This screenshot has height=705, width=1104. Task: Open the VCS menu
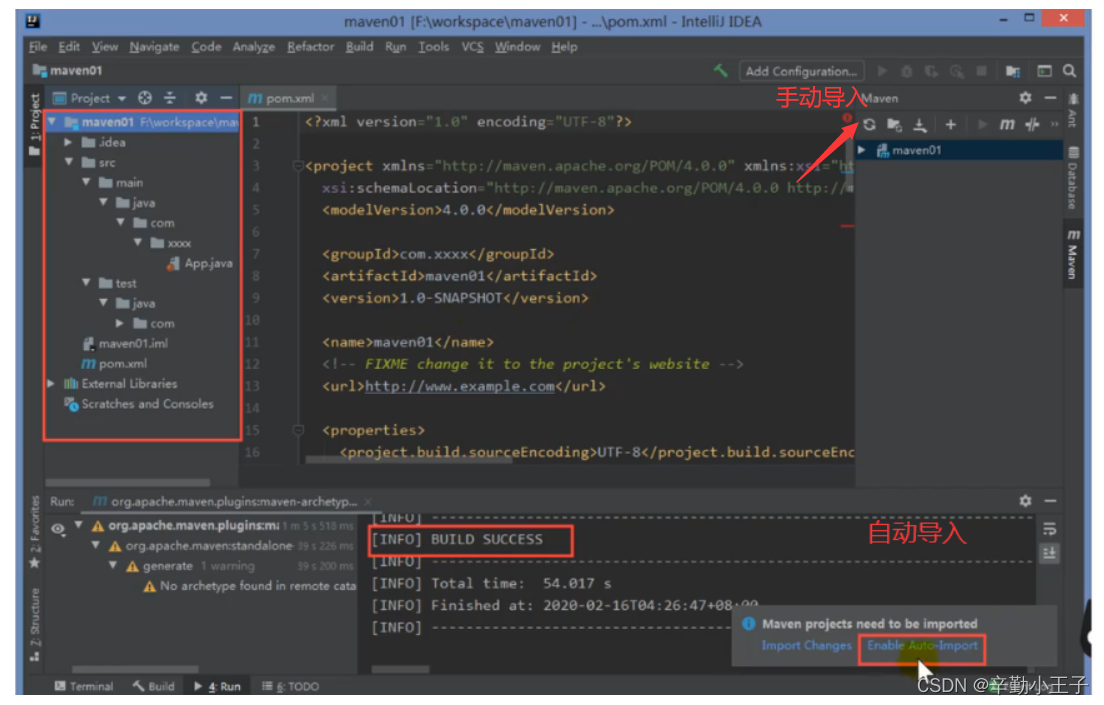point(472,46)
